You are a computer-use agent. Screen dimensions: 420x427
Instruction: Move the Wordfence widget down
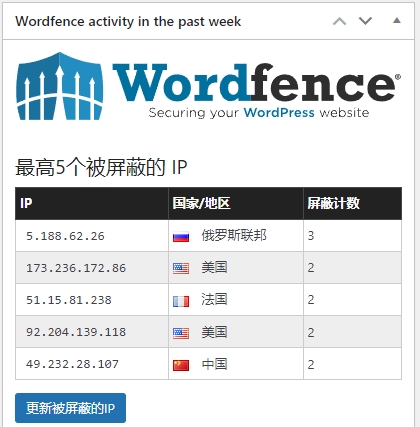click(365, 21)
